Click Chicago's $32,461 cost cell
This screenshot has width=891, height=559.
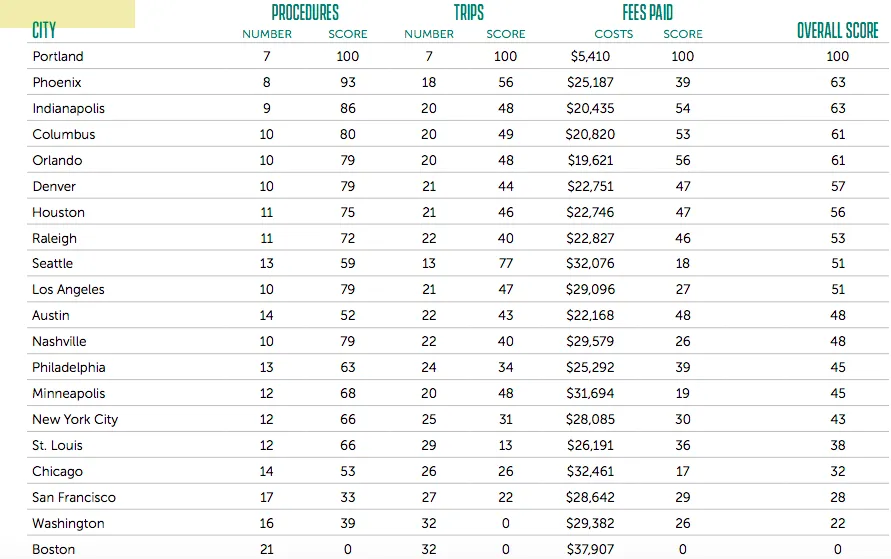coord(590,472)
